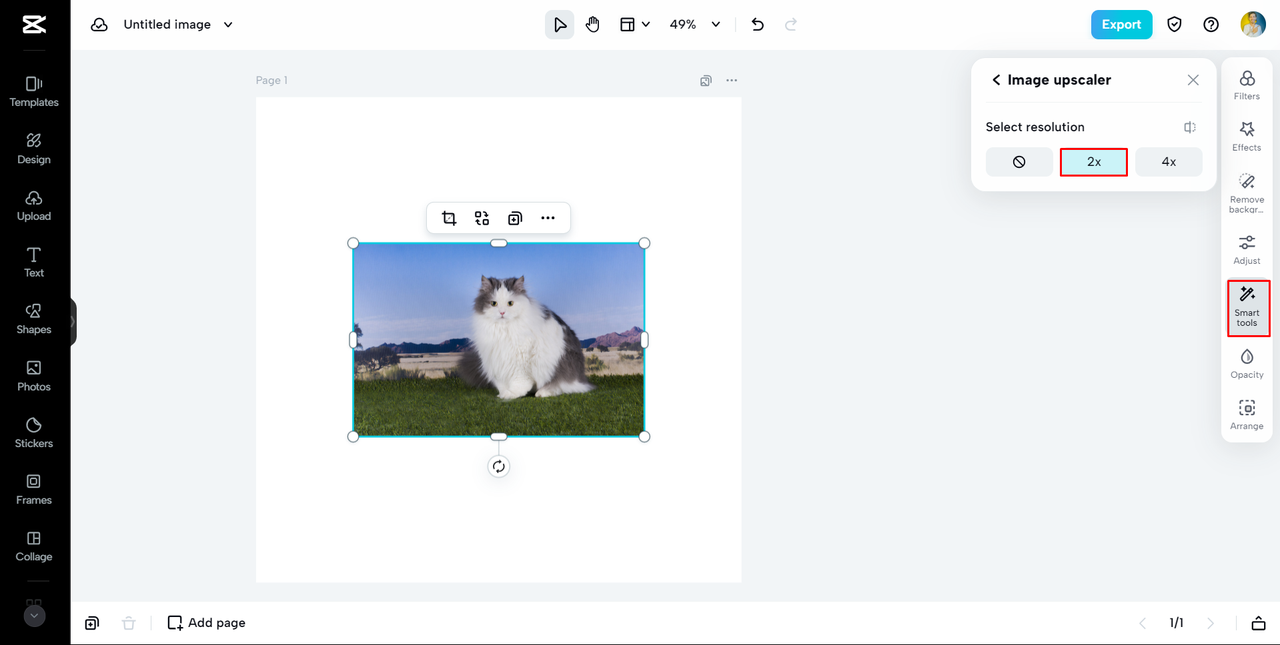Go to next page arrow
Viewport: 1280px width, 645px height.
point(1211,623)
